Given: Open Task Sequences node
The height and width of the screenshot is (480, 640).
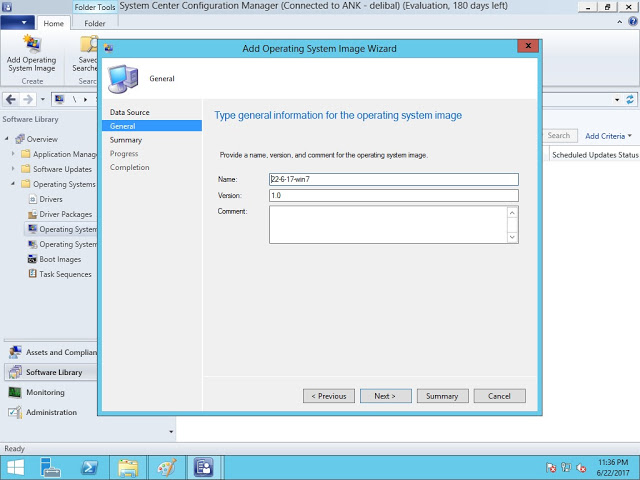Looking at the screenshot, I should pyautogui.click(x=65, y=274).
